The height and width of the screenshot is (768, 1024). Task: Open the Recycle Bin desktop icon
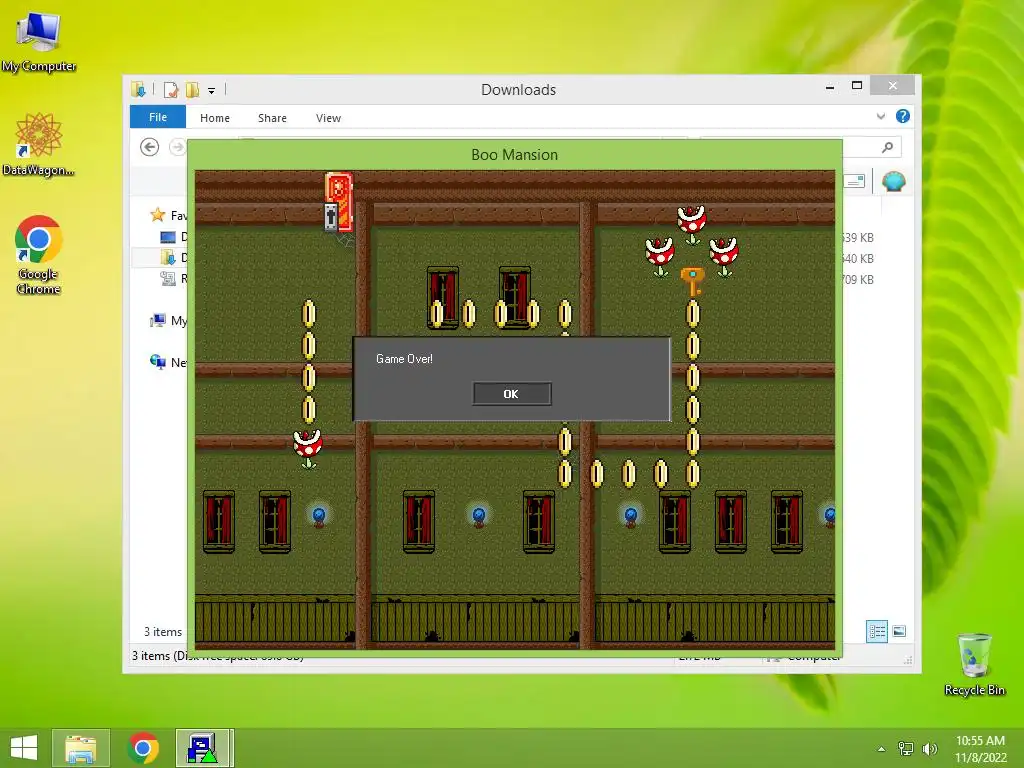pyautogui.click(x=974, y=664)
